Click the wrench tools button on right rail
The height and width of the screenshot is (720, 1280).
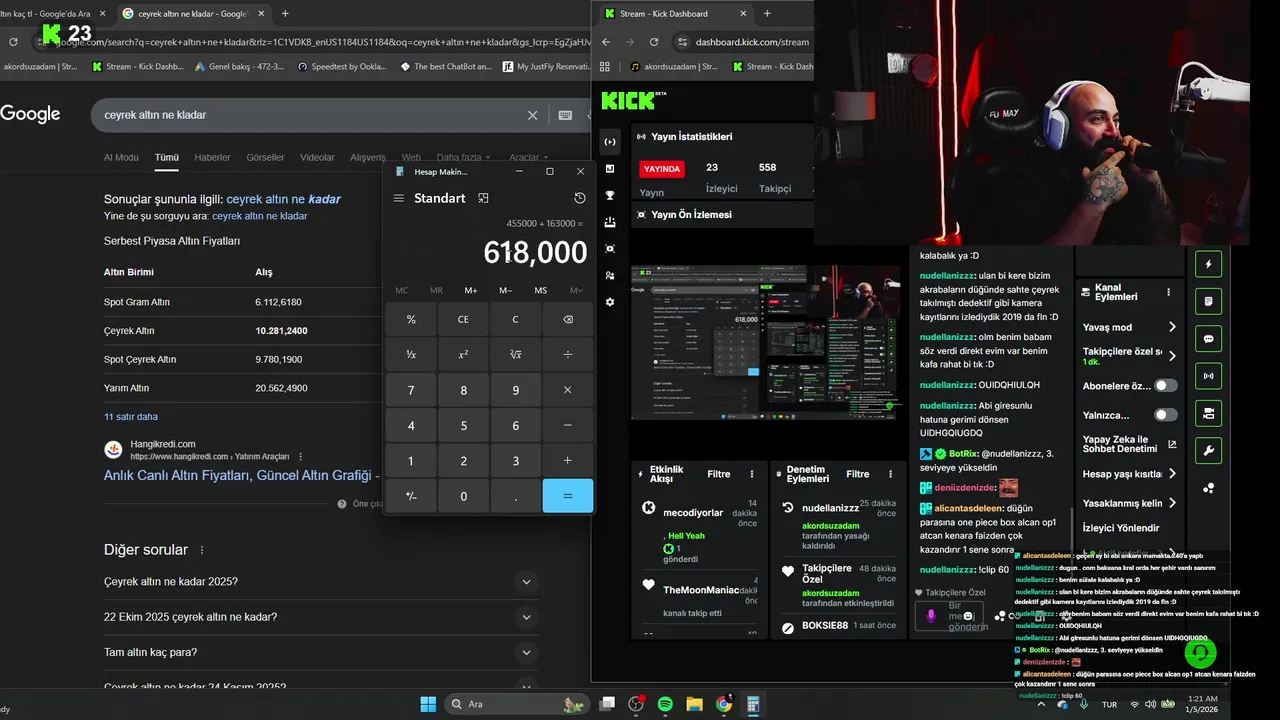pos(1208,451)
